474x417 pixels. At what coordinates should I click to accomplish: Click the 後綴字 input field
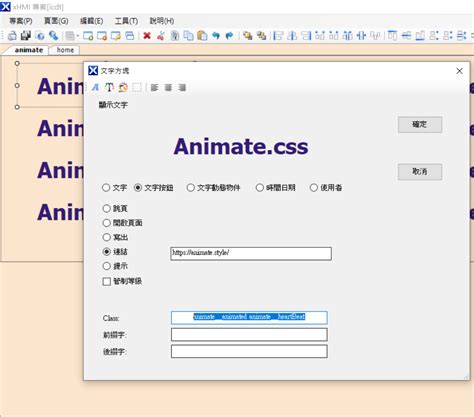(249, 351)
